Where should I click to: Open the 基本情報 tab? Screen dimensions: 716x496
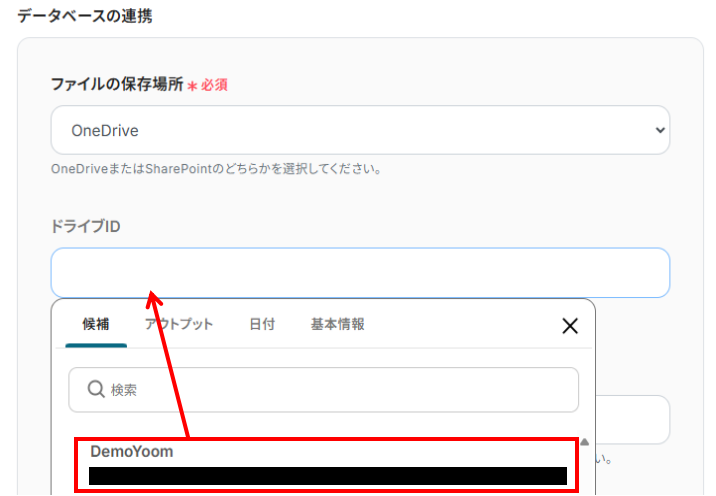[x=337, y=324]
